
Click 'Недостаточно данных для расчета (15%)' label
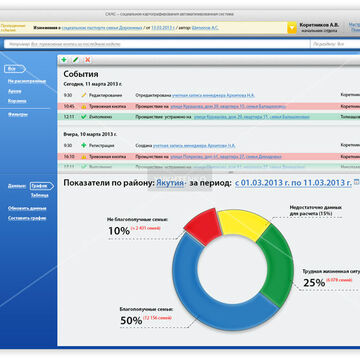pyautogui.click(x=315, y=210)
